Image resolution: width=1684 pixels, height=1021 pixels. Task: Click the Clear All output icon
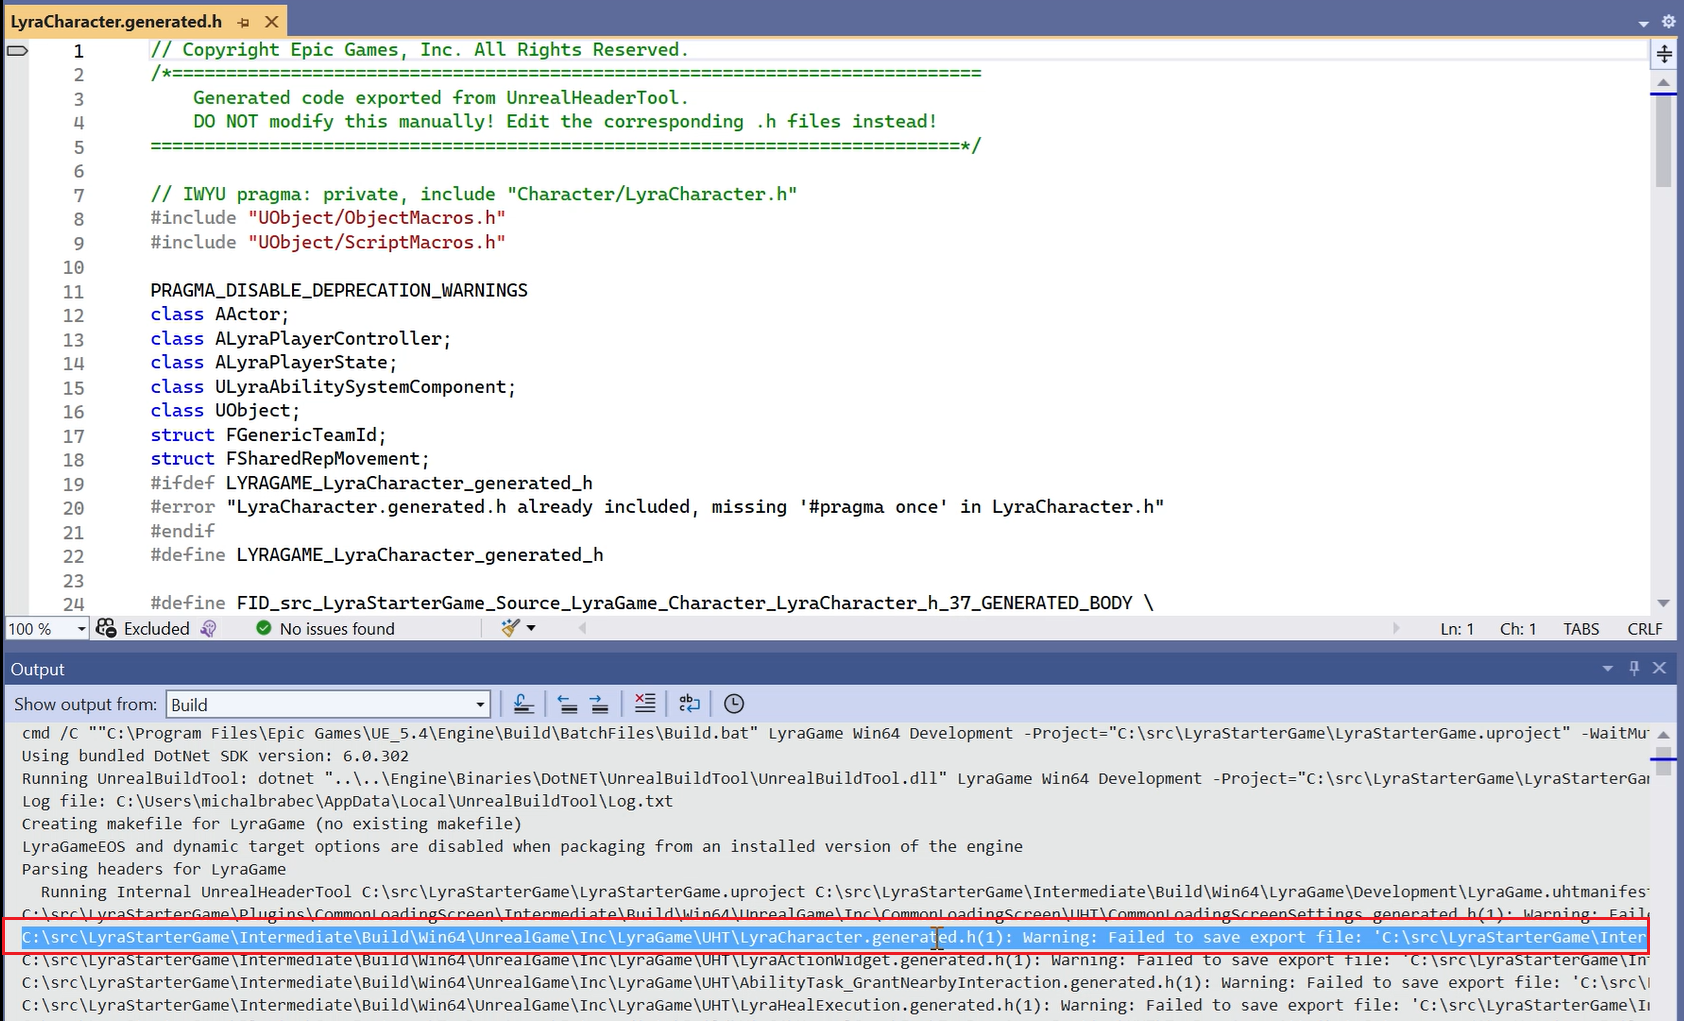click(x=644, y=703)
